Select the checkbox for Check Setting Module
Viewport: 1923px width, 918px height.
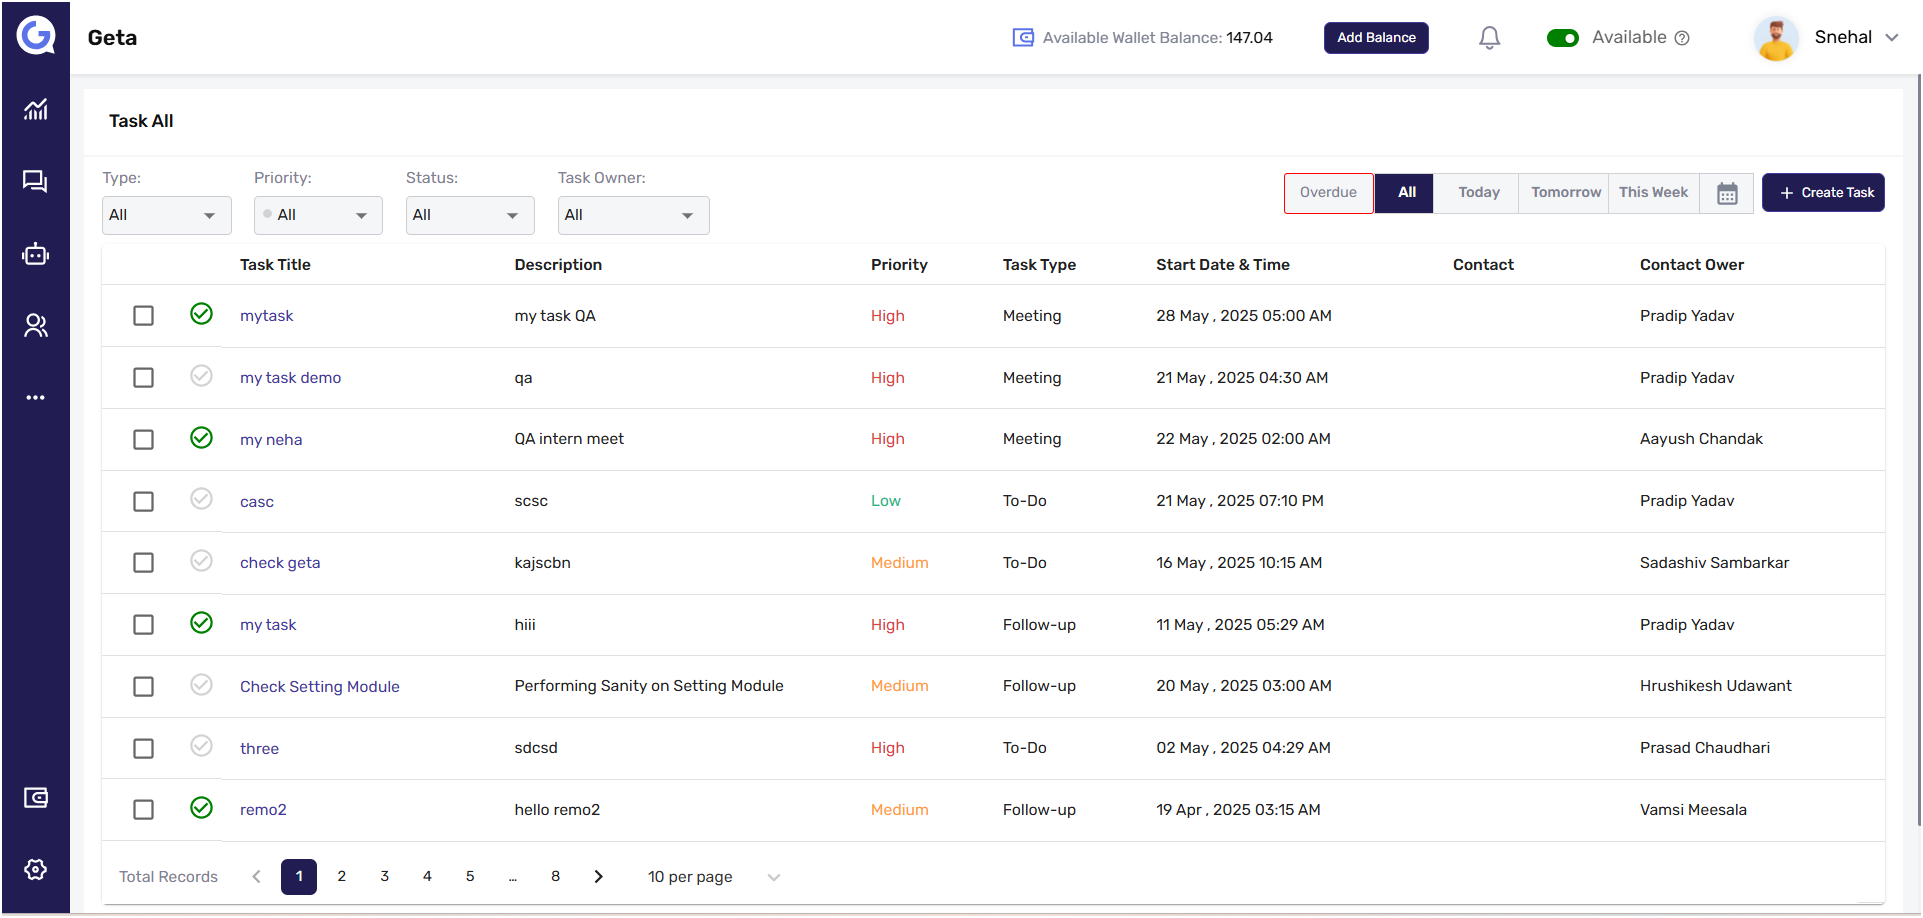pos(144,687)
